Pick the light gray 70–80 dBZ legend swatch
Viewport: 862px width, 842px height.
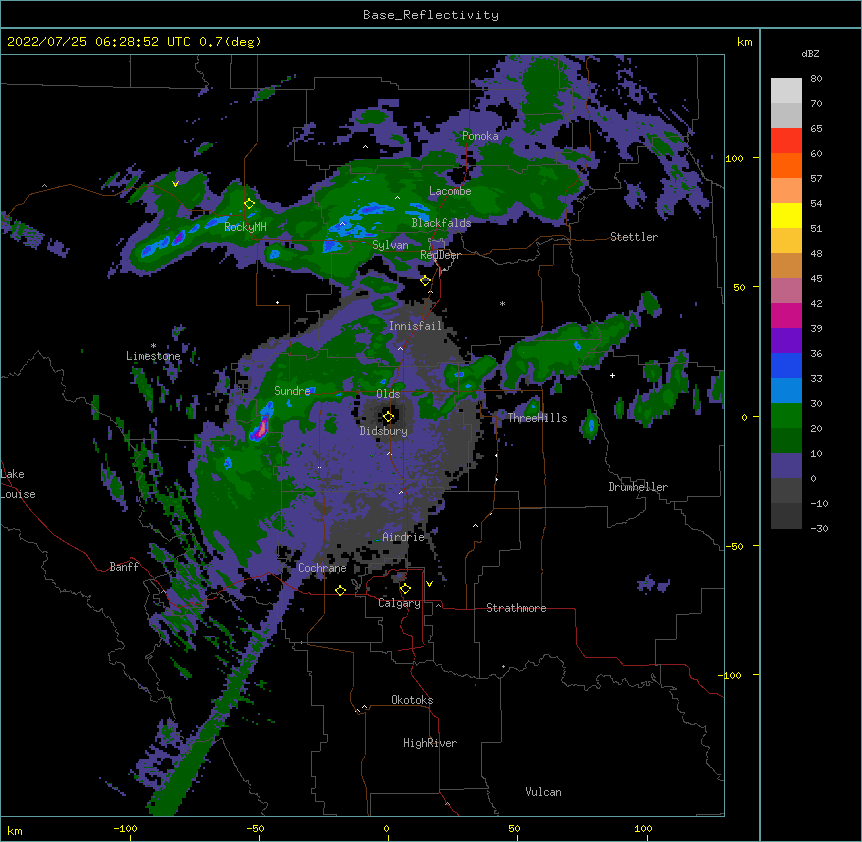[786, 91]
